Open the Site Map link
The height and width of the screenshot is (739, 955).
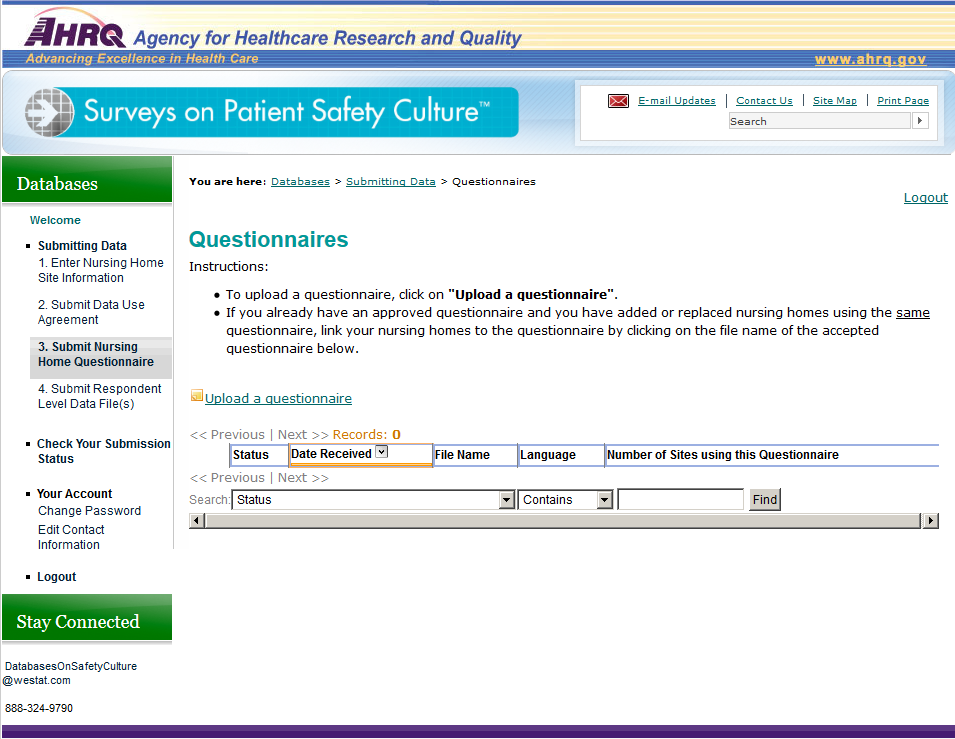coord(834,101)
